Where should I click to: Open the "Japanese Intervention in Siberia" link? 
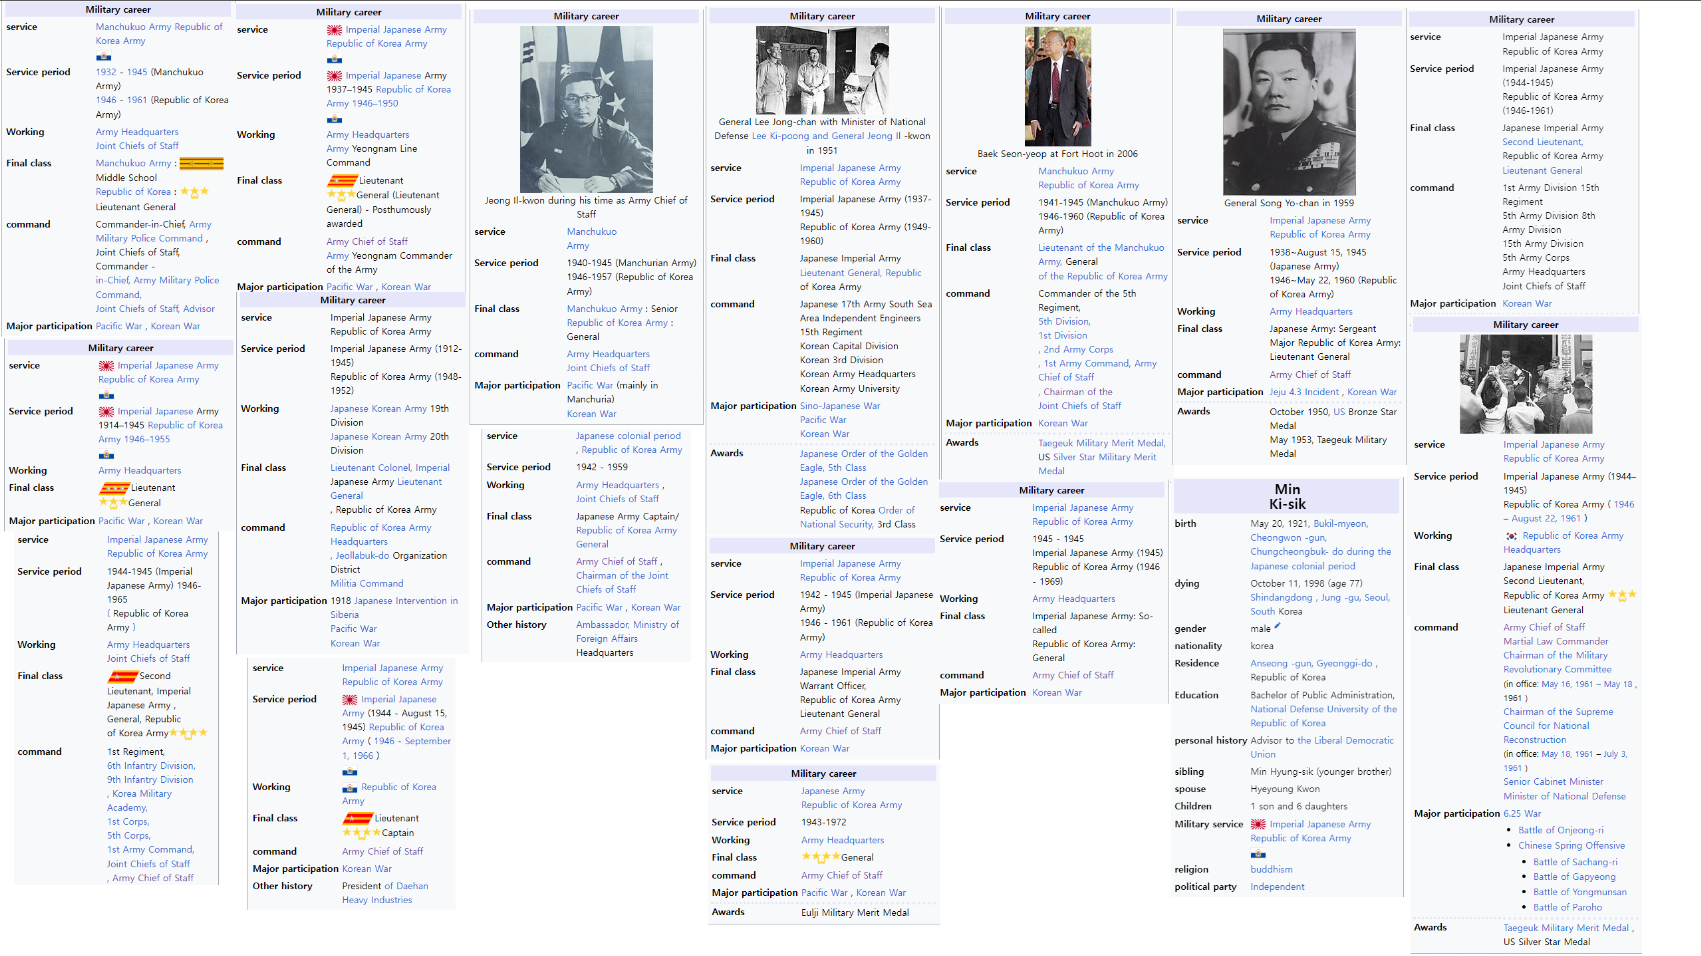point(394,608)
